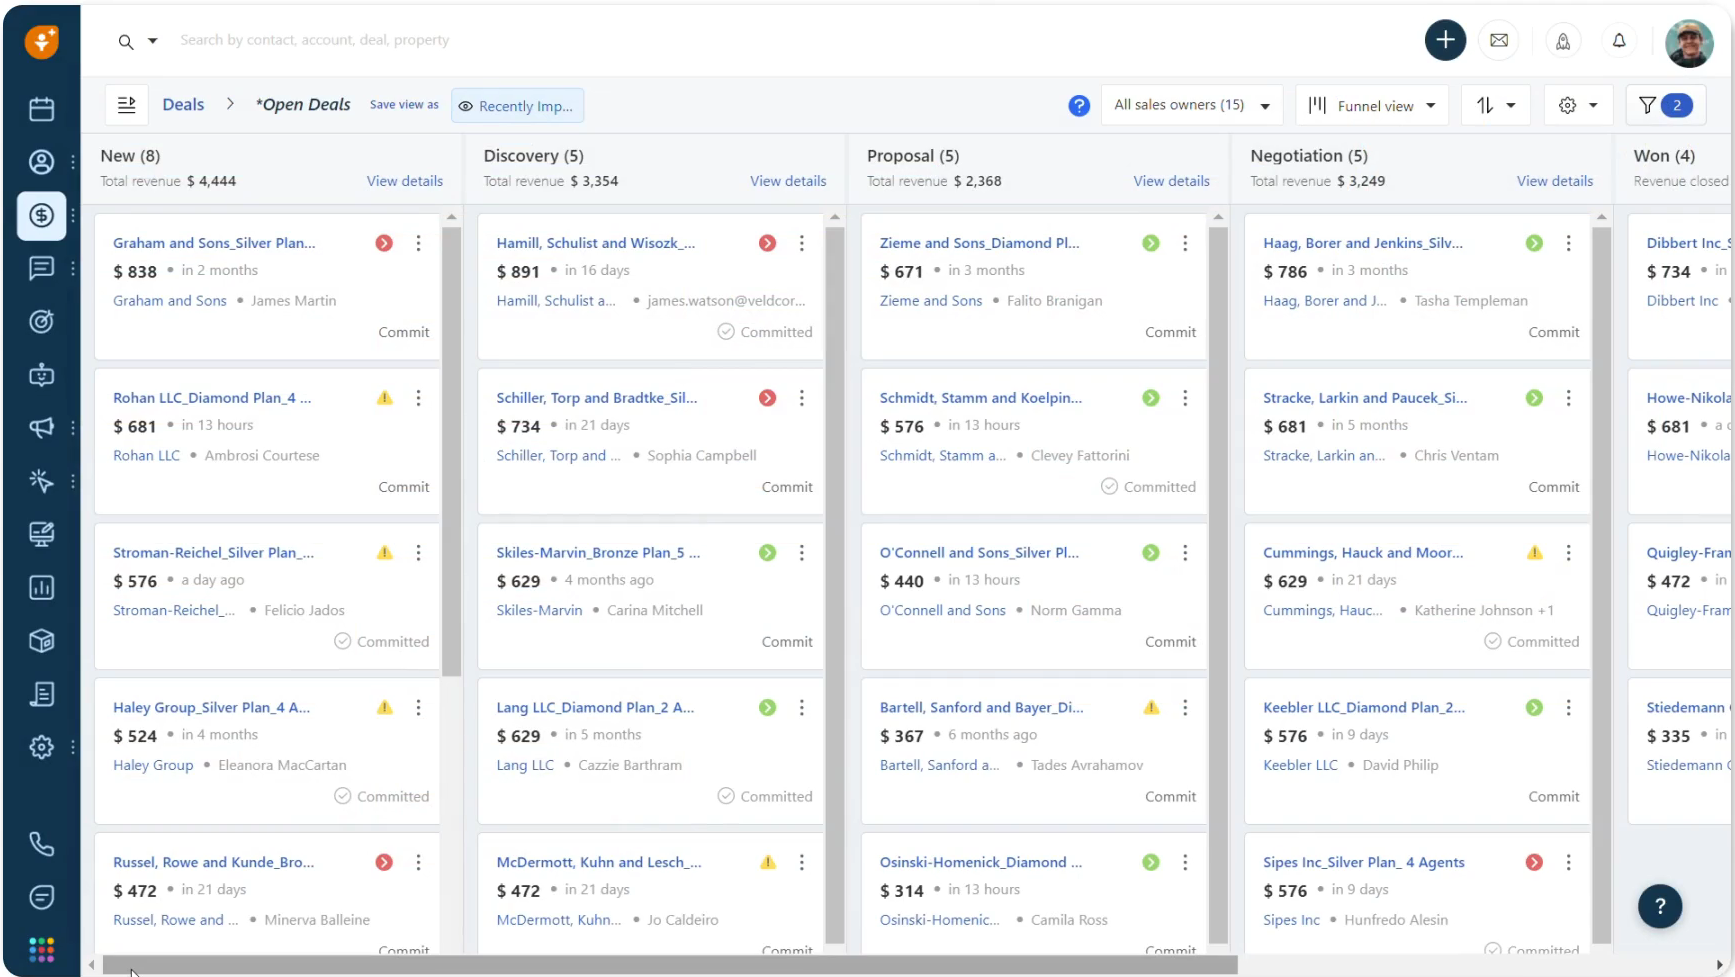
Task: Open the goals target icon in sidebar
Action: click(41, 321)
